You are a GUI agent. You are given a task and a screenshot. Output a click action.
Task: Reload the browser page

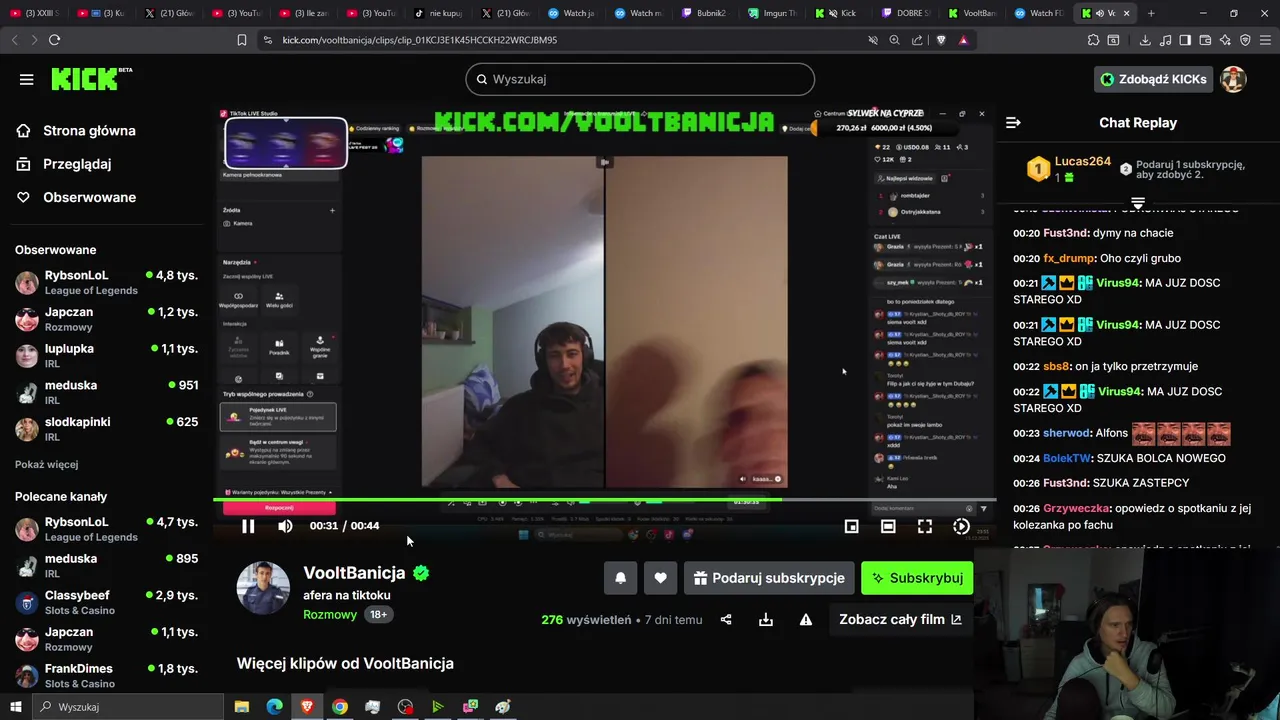tap(54, 40)
